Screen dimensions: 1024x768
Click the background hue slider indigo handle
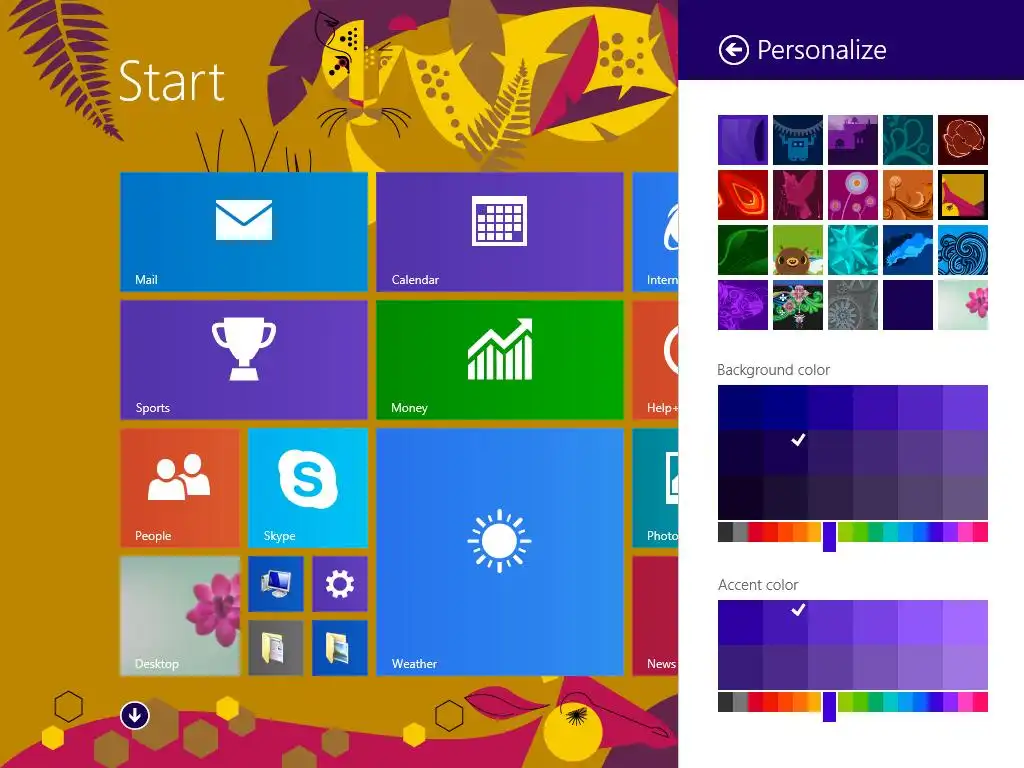tap(829, 537)
